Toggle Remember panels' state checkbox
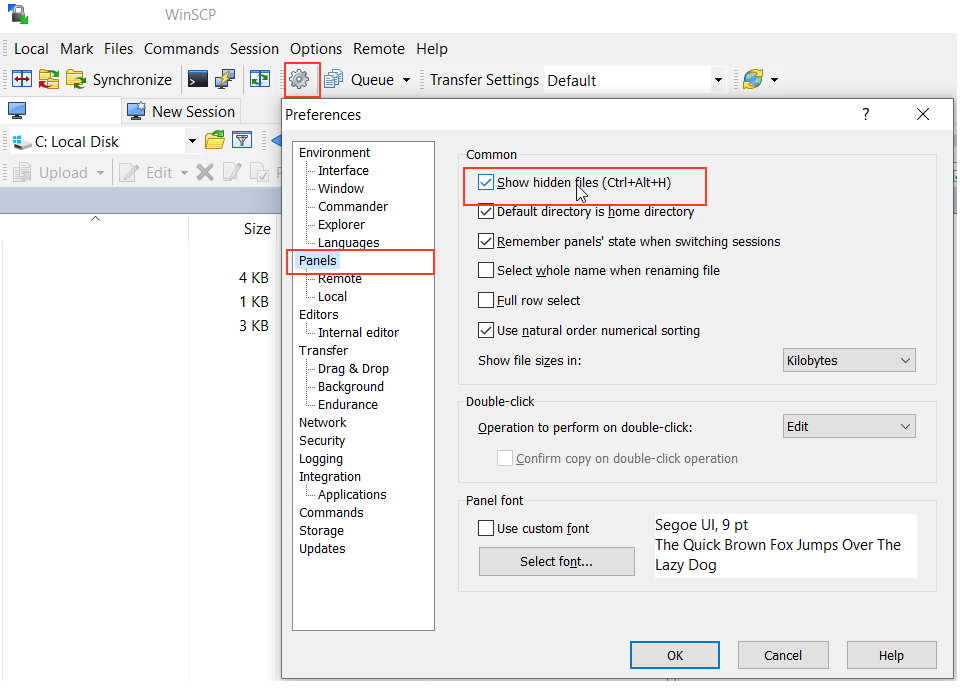The width and height of the screenshot is (960, 700). (486, 241)
